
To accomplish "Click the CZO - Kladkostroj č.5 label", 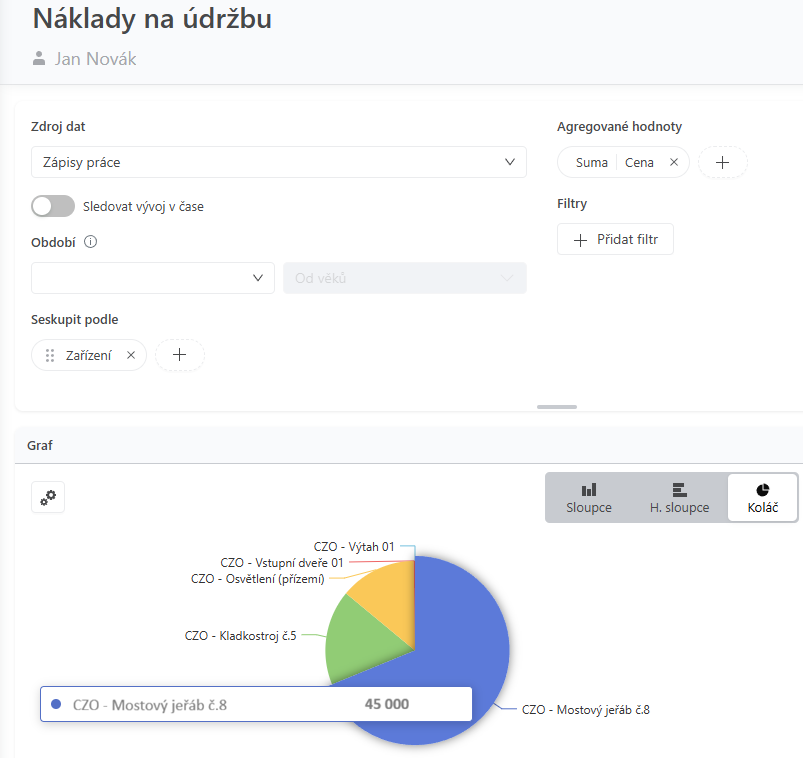I will (240, 636).
